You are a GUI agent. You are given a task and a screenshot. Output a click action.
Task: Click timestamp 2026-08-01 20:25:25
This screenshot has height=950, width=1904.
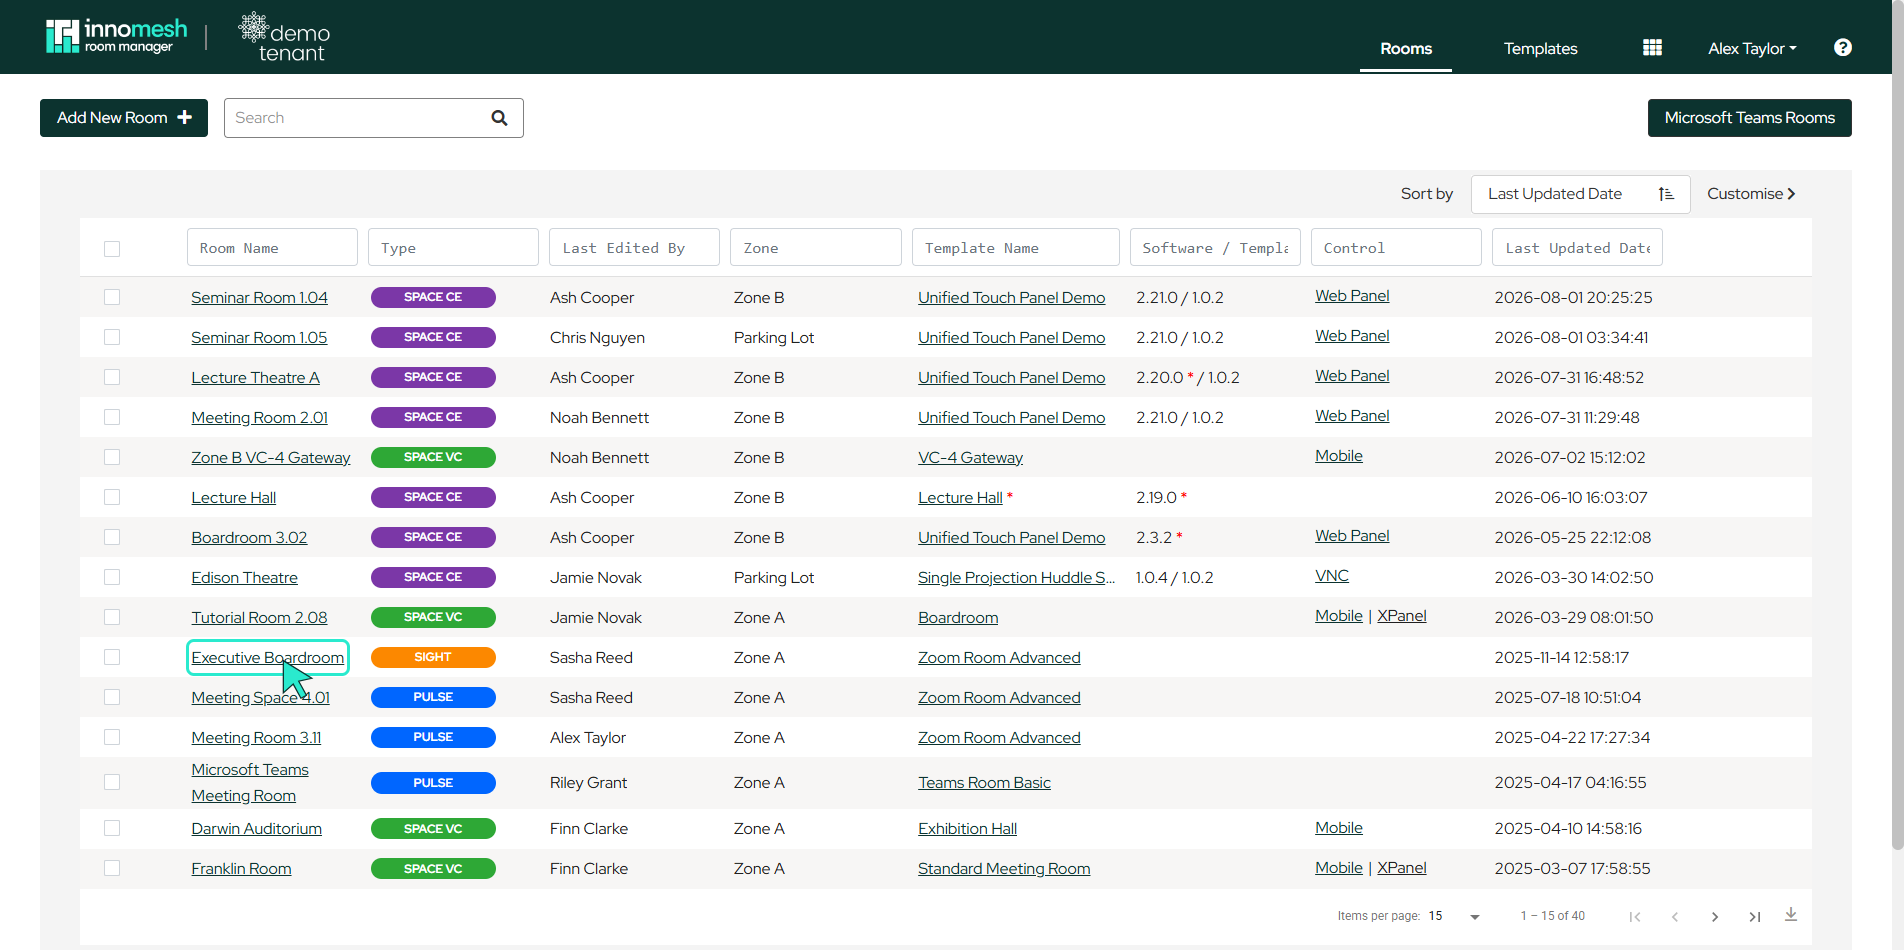(1573, 297)
